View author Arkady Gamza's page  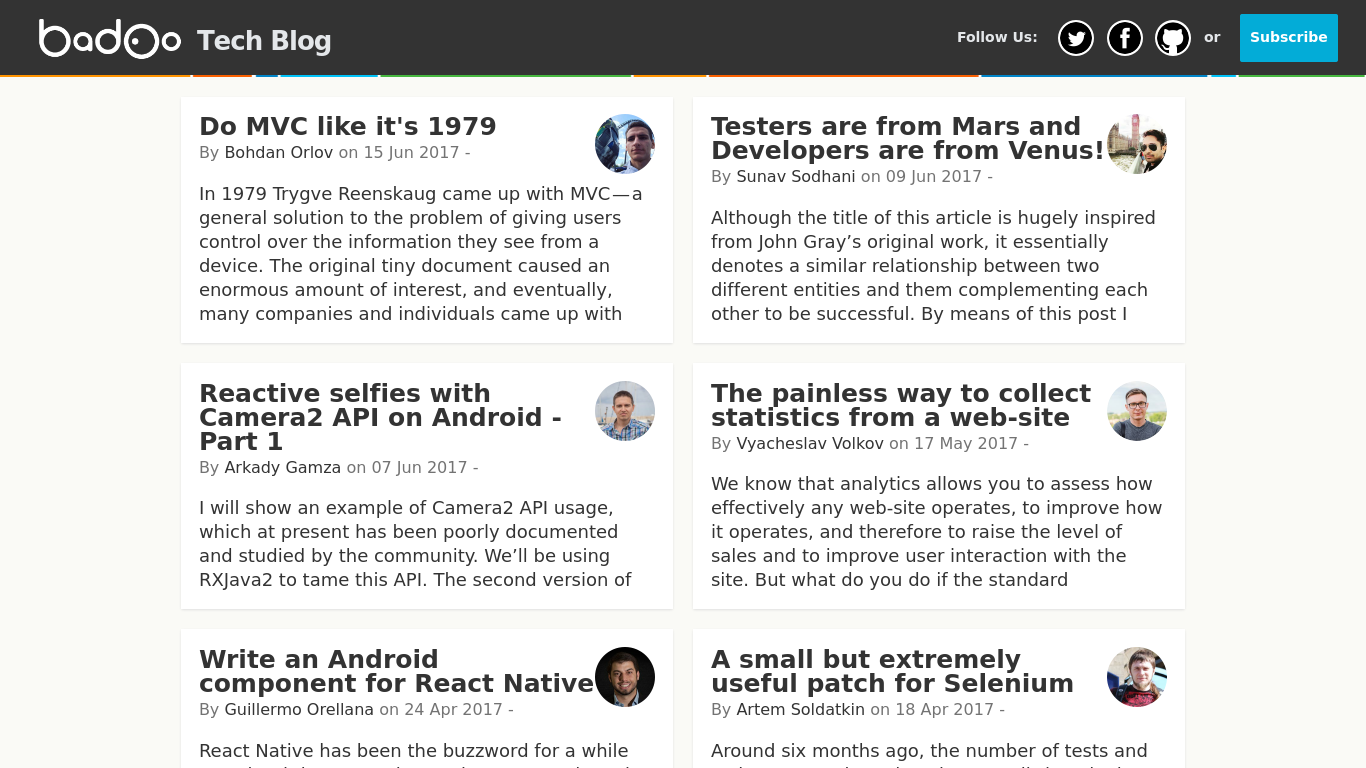[x=283, y=468]
